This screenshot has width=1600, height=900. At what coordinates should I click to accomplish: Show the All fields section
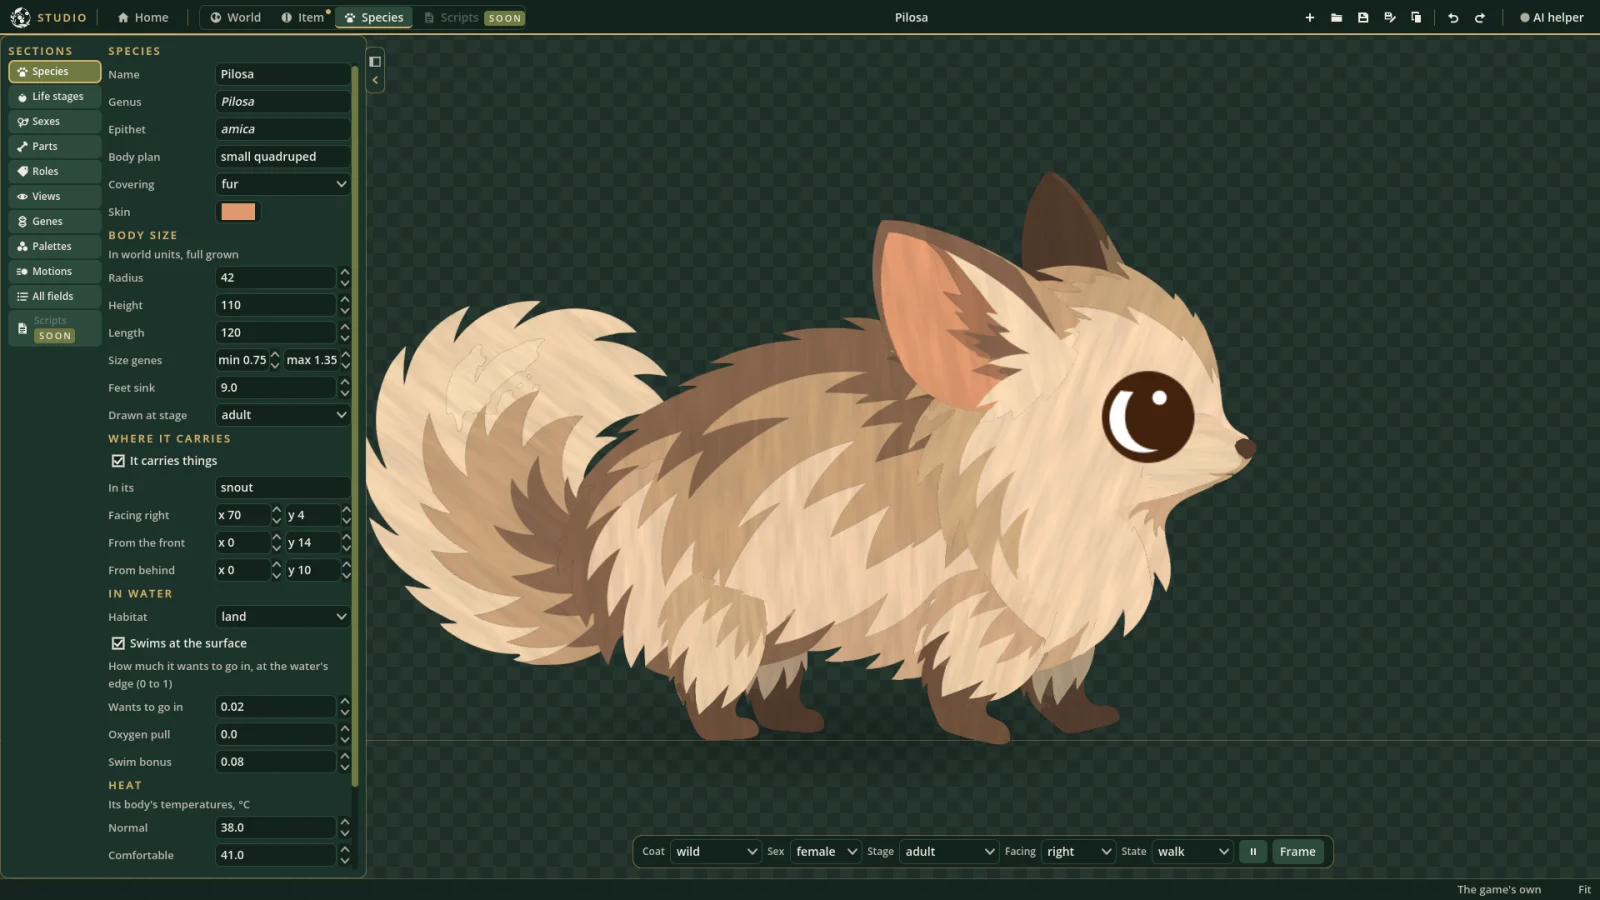tap(55, 297)
